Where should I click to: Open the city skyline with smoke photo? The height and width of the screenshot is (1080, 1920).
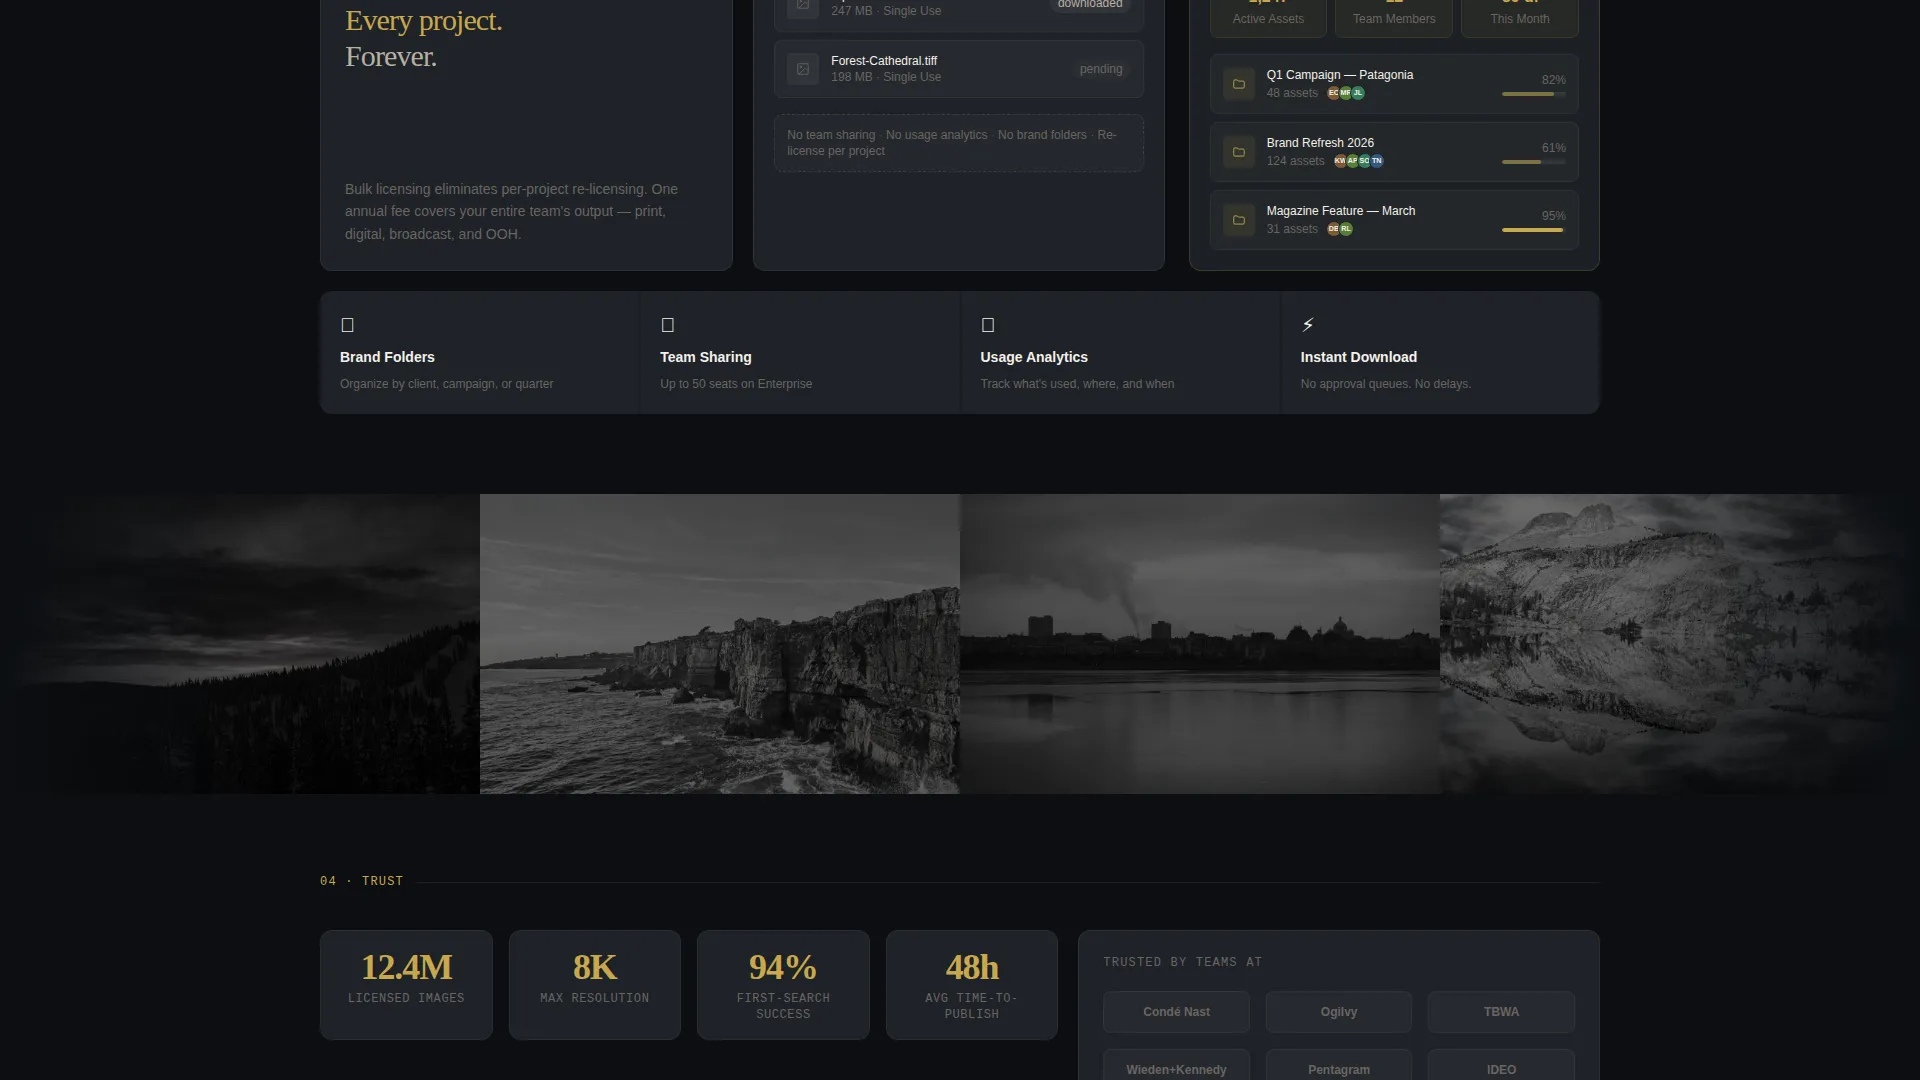[1200, 644]
